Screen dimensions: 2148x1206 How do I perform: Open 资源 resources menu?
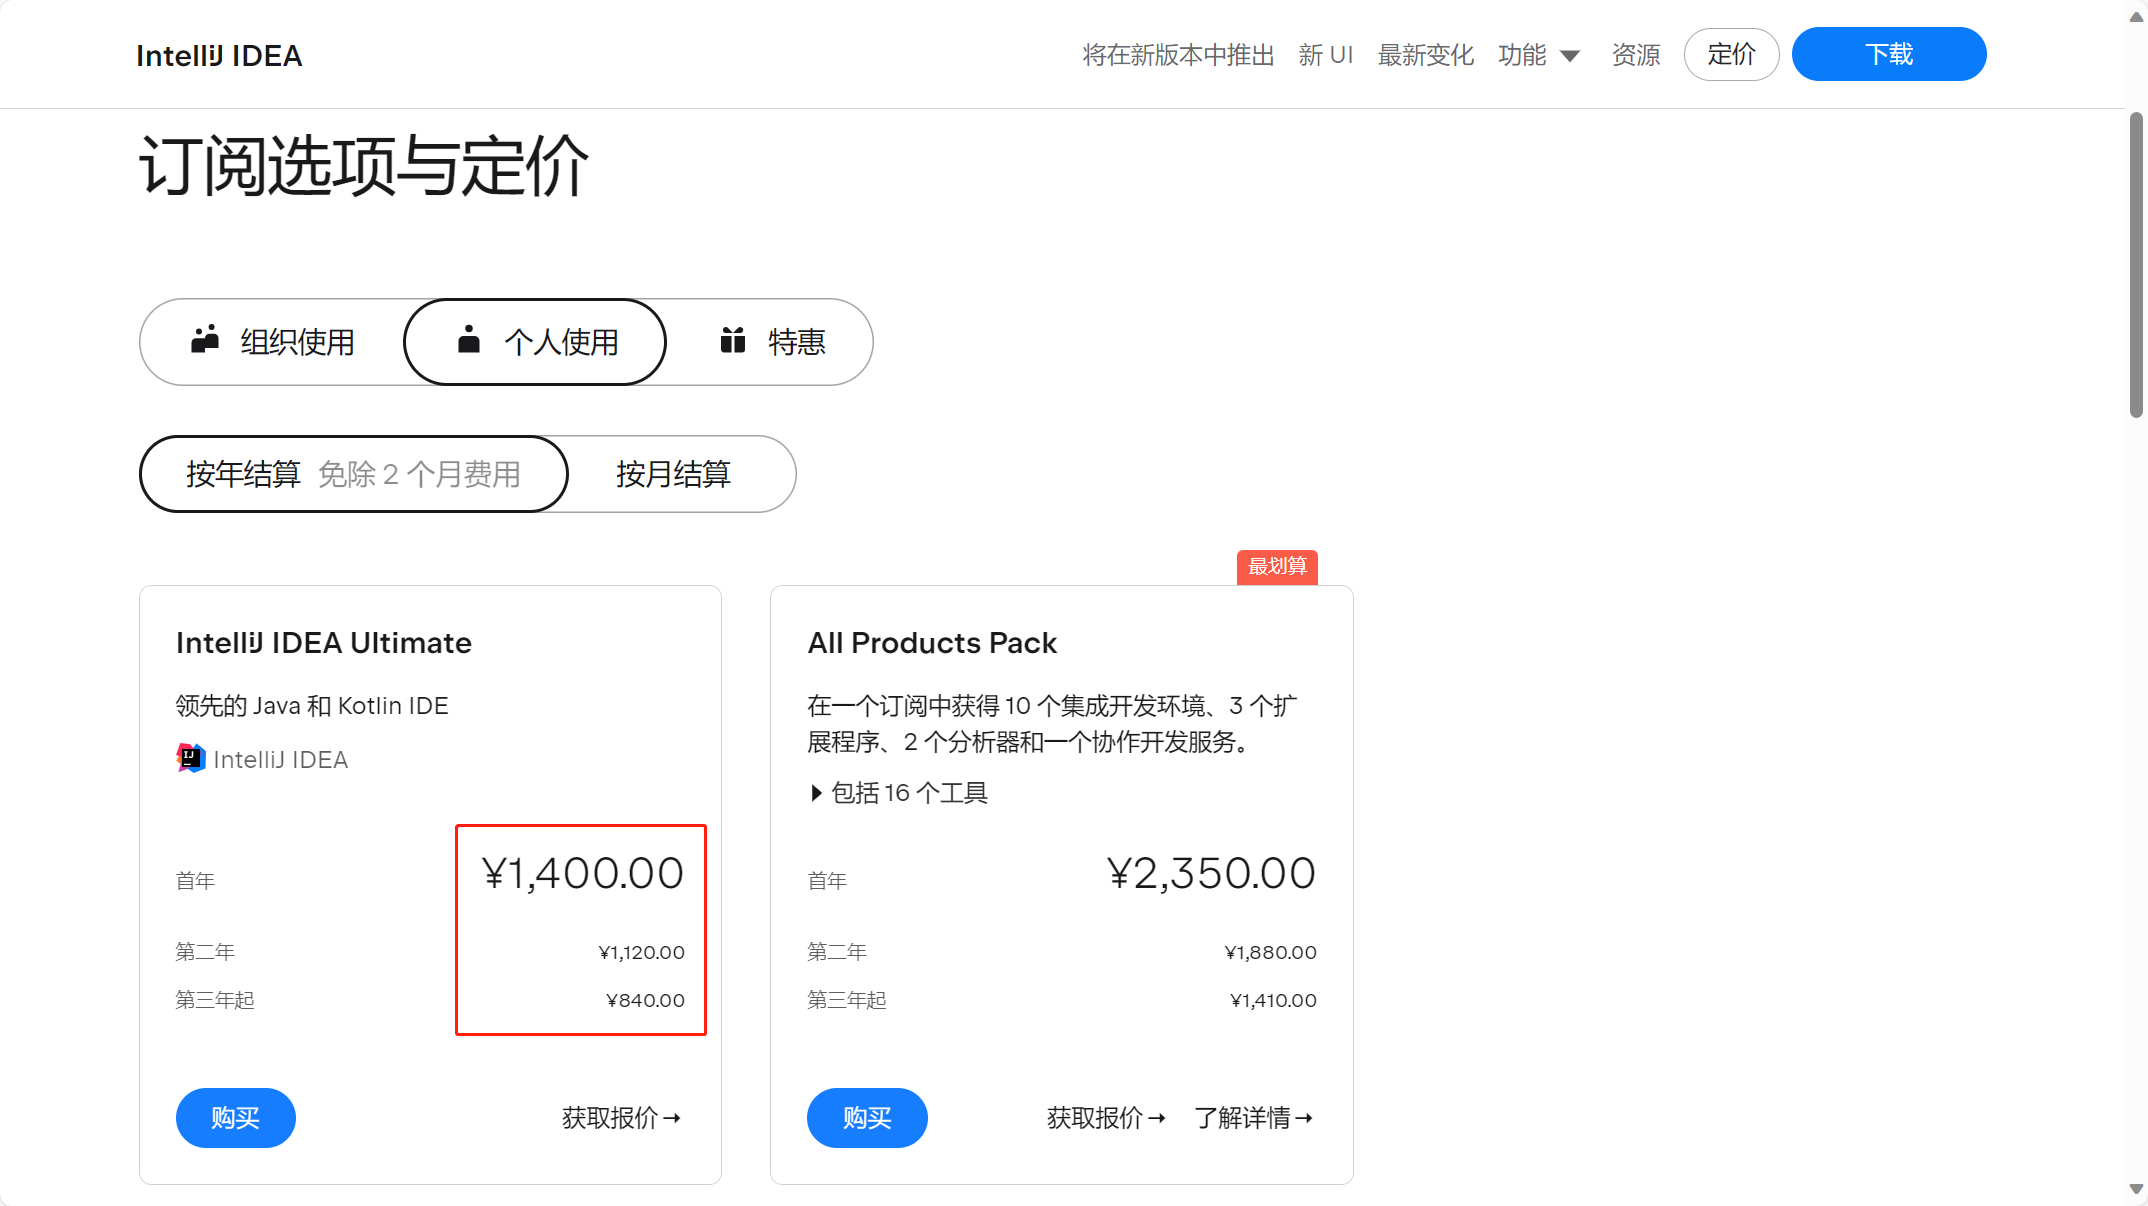click(1635, 55)
